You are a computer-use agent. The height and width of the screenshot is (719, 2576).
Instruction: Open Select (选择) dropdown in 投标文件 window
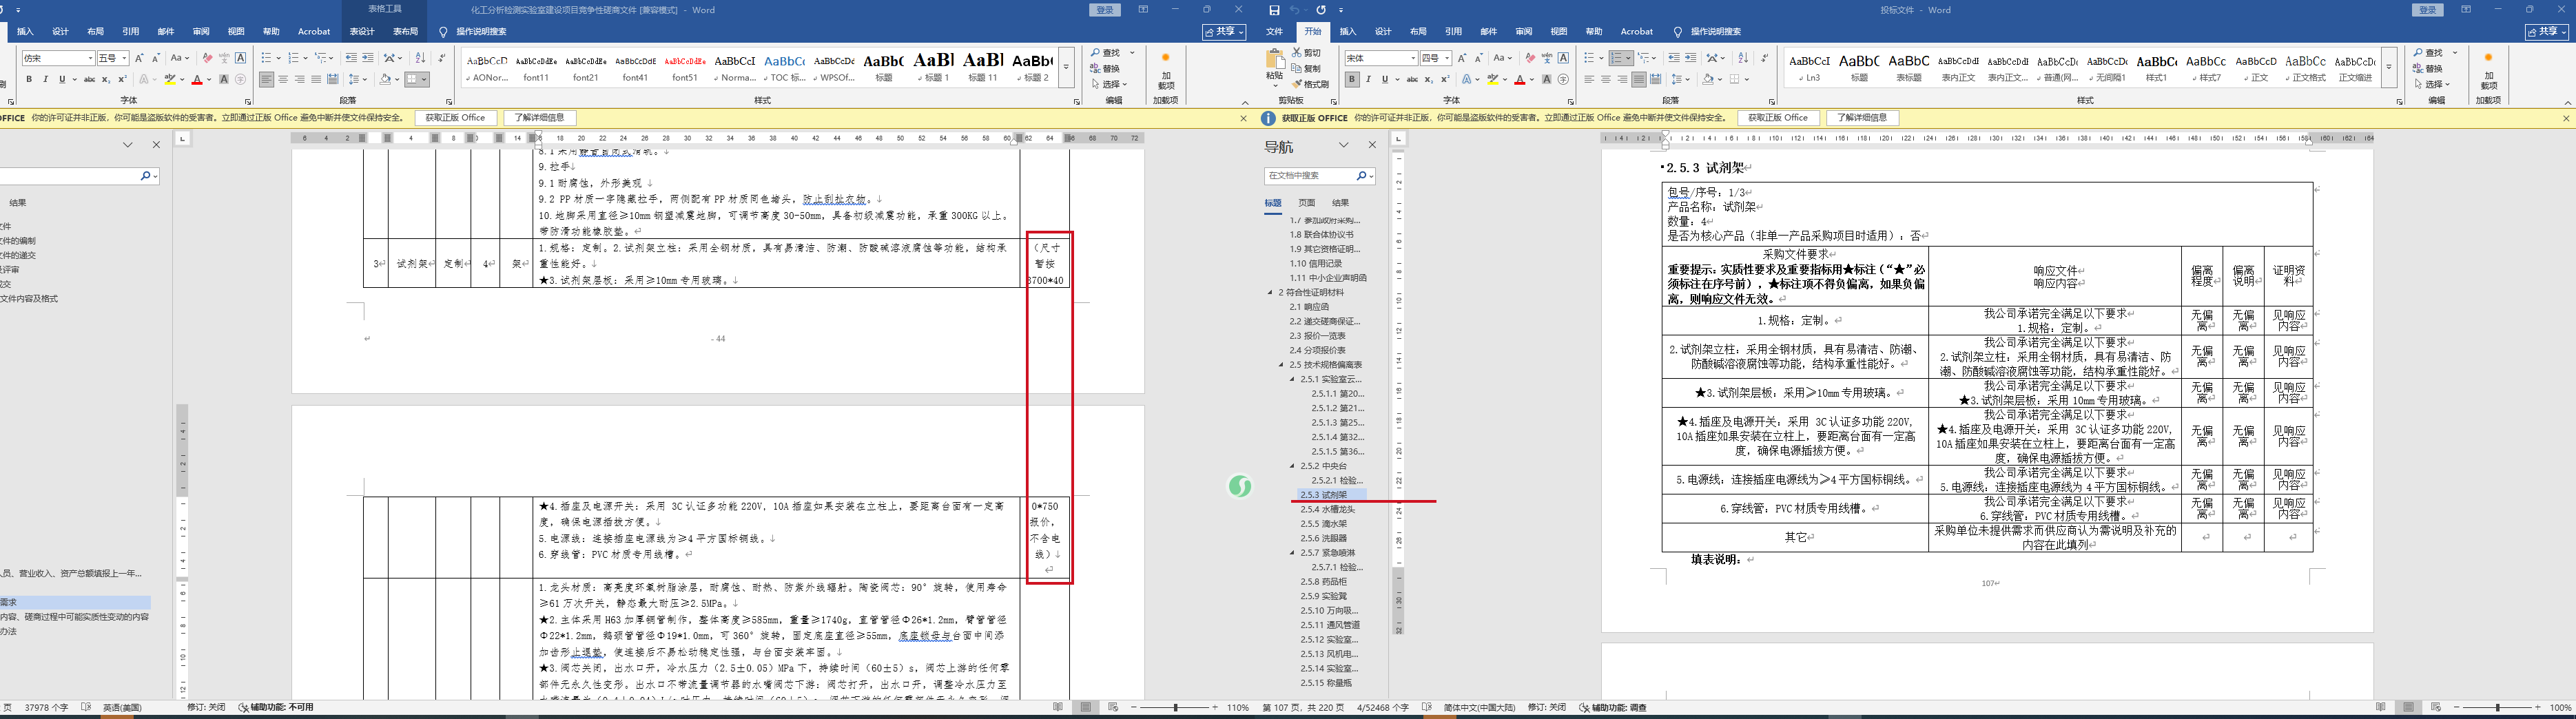(2431, 84)
